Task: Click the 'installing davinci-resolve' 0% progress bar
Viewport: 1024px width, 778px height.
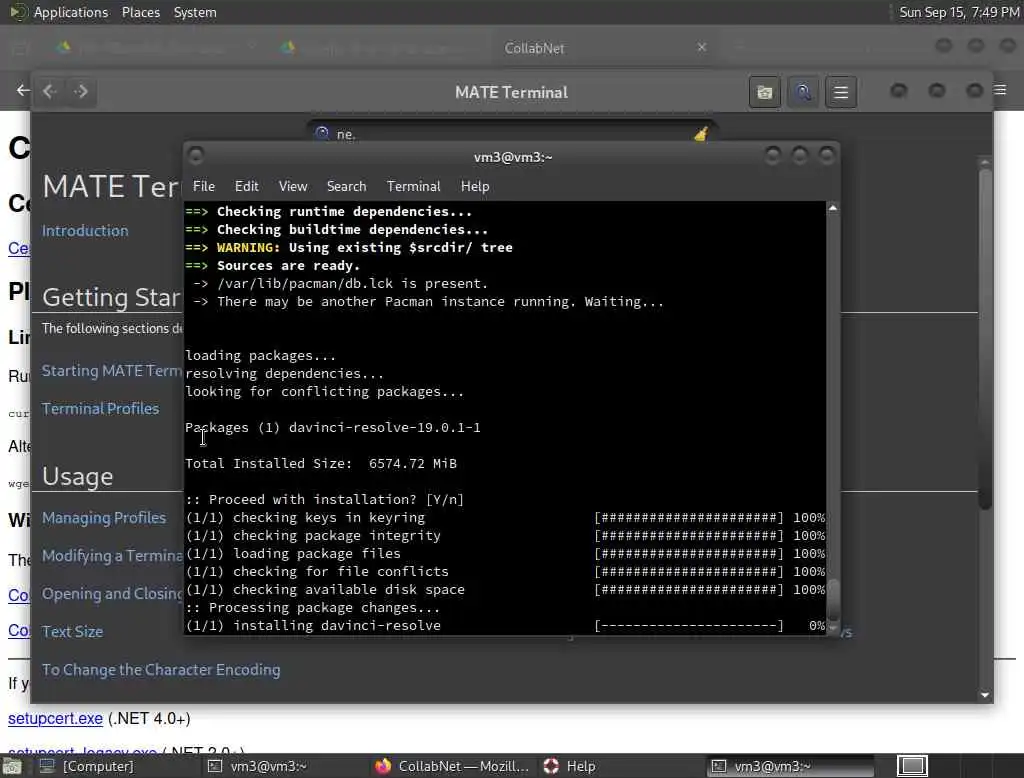Action: click(688, 625)
